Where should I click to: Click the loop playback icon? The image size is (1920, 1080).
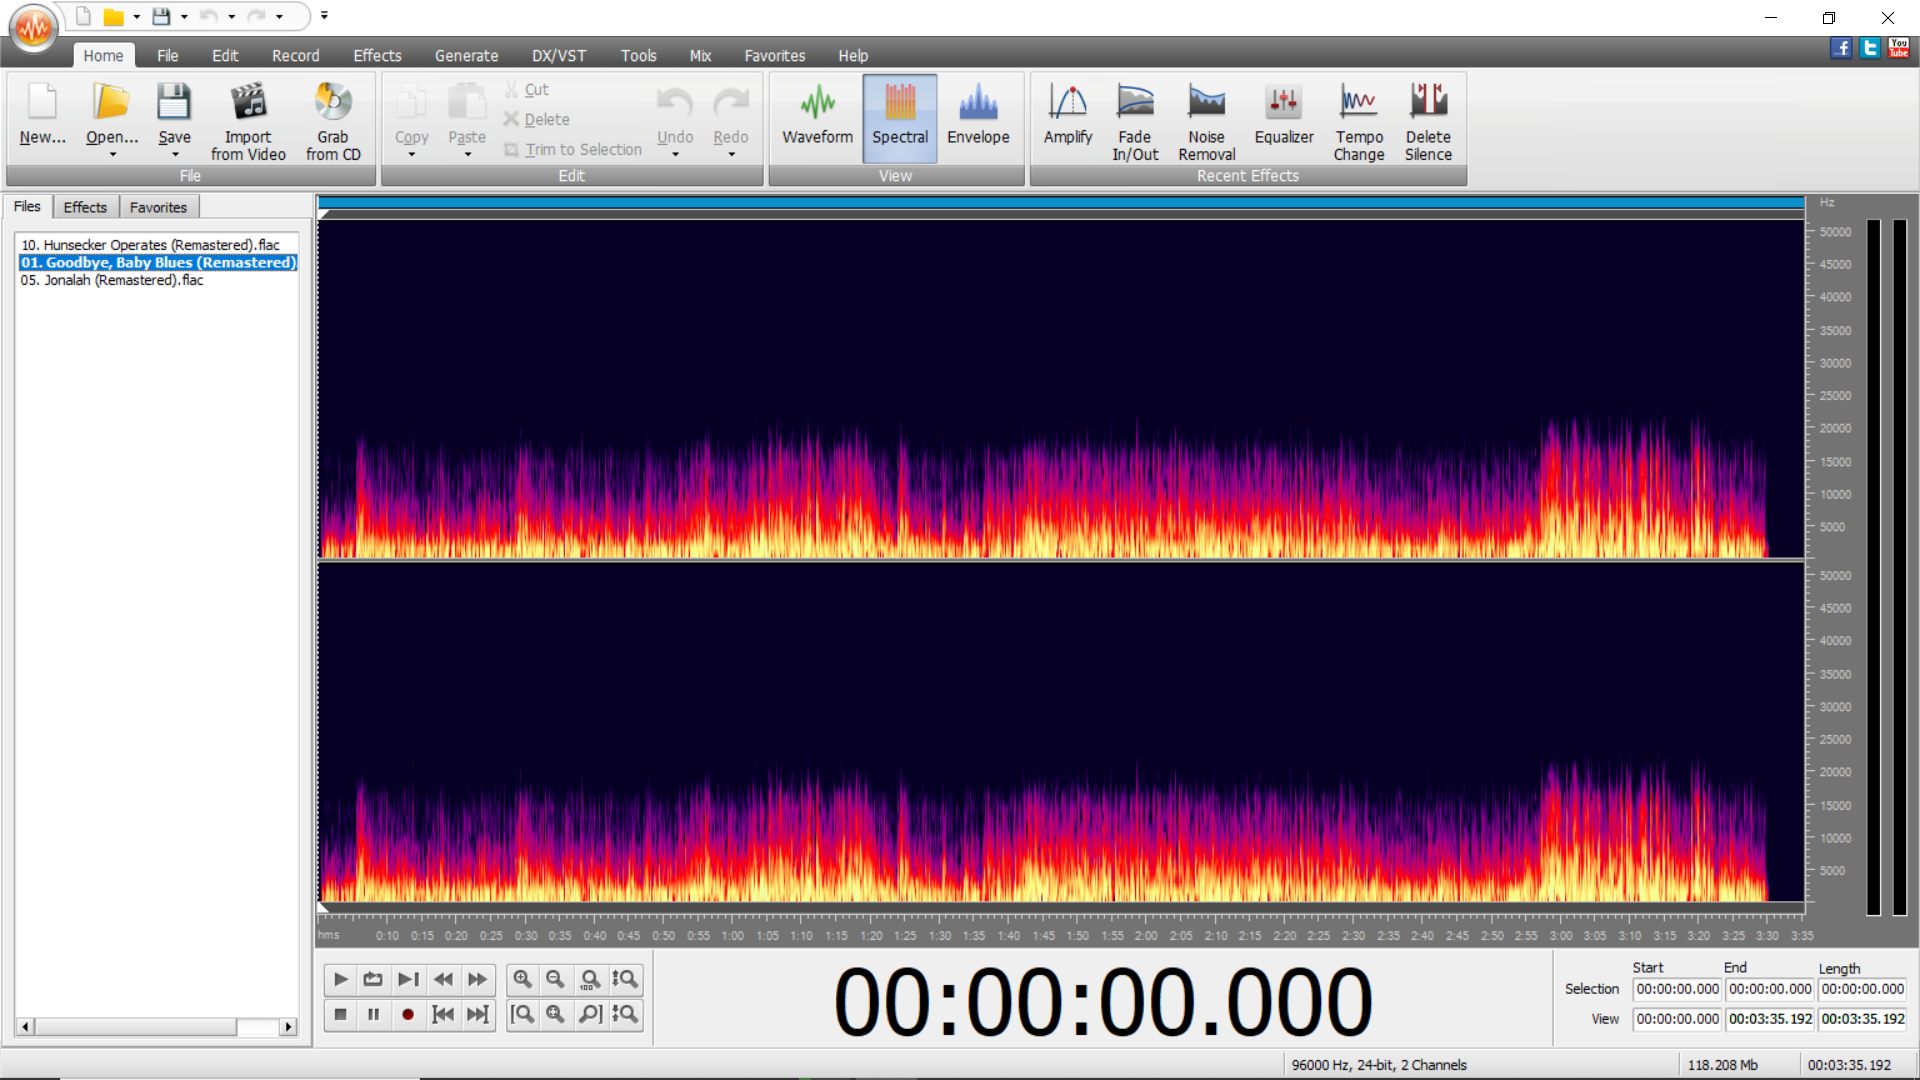tap(373, 979)
